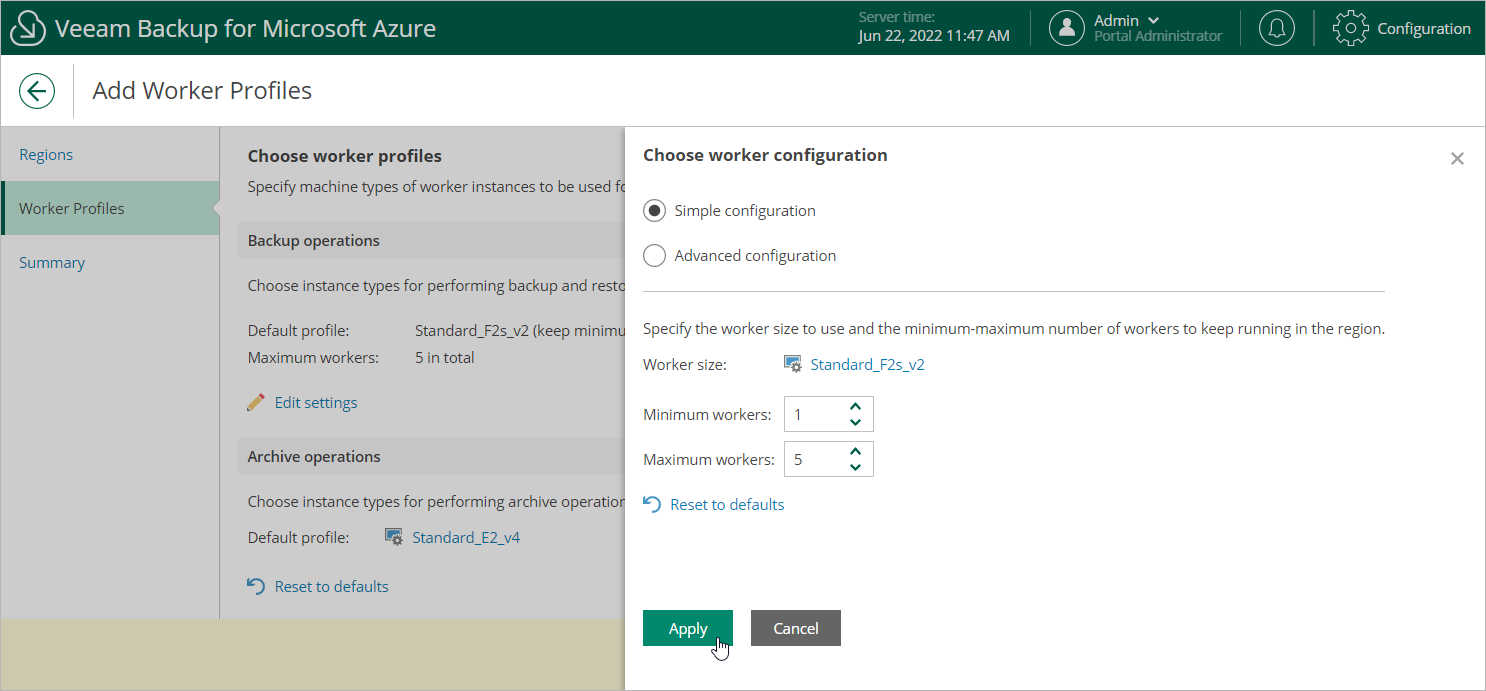Open the notifications bell
Image resolution: width=1486 pixels, height=691 pixels.
[1276, 28]
